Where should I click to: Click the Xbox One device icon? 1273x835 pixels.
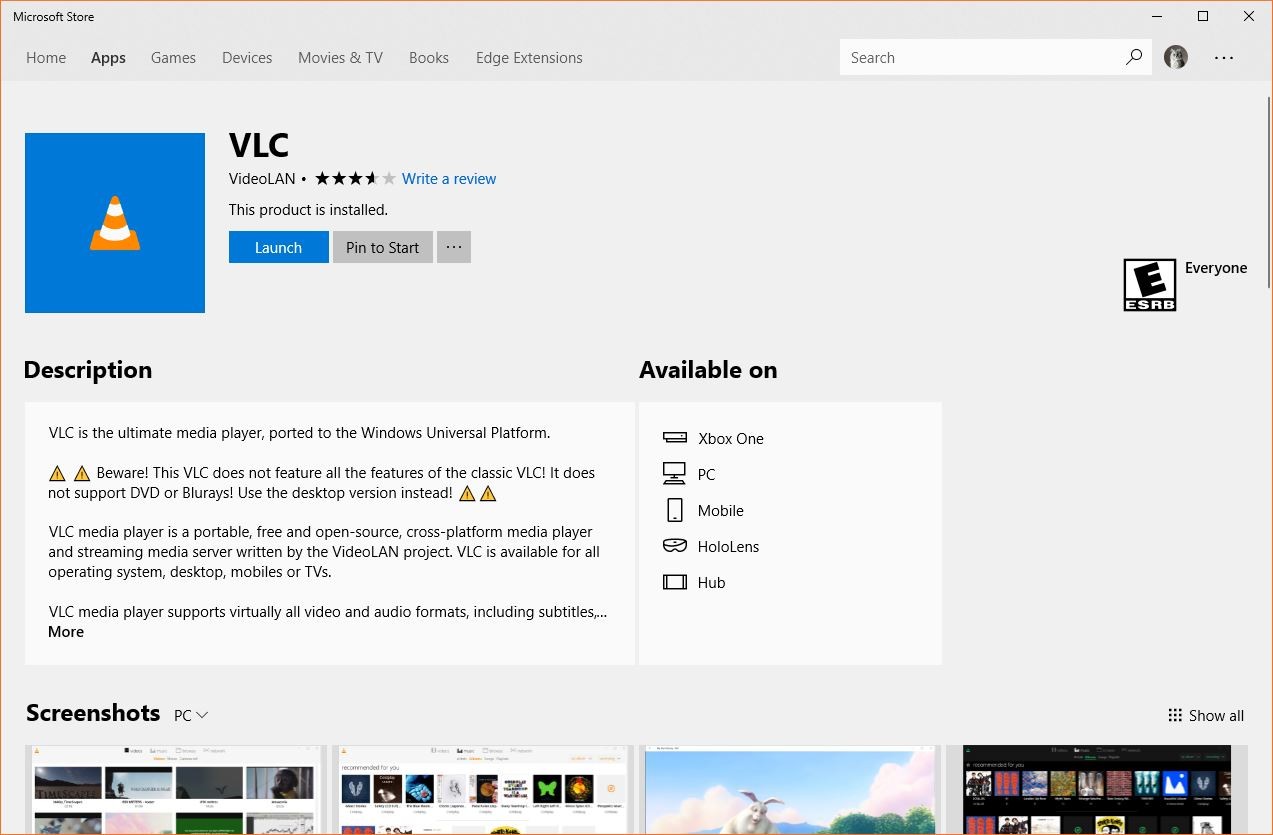675,438
